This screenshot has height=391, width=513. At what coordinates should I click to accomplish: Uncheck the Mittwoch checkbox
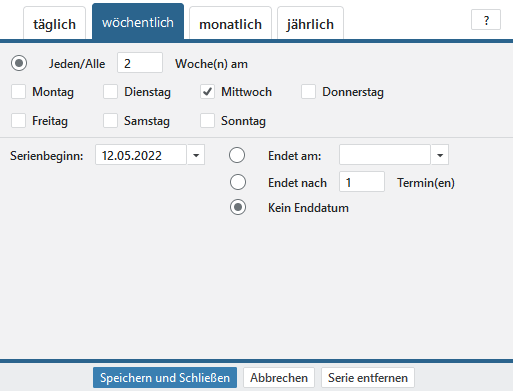click(207, 92)
